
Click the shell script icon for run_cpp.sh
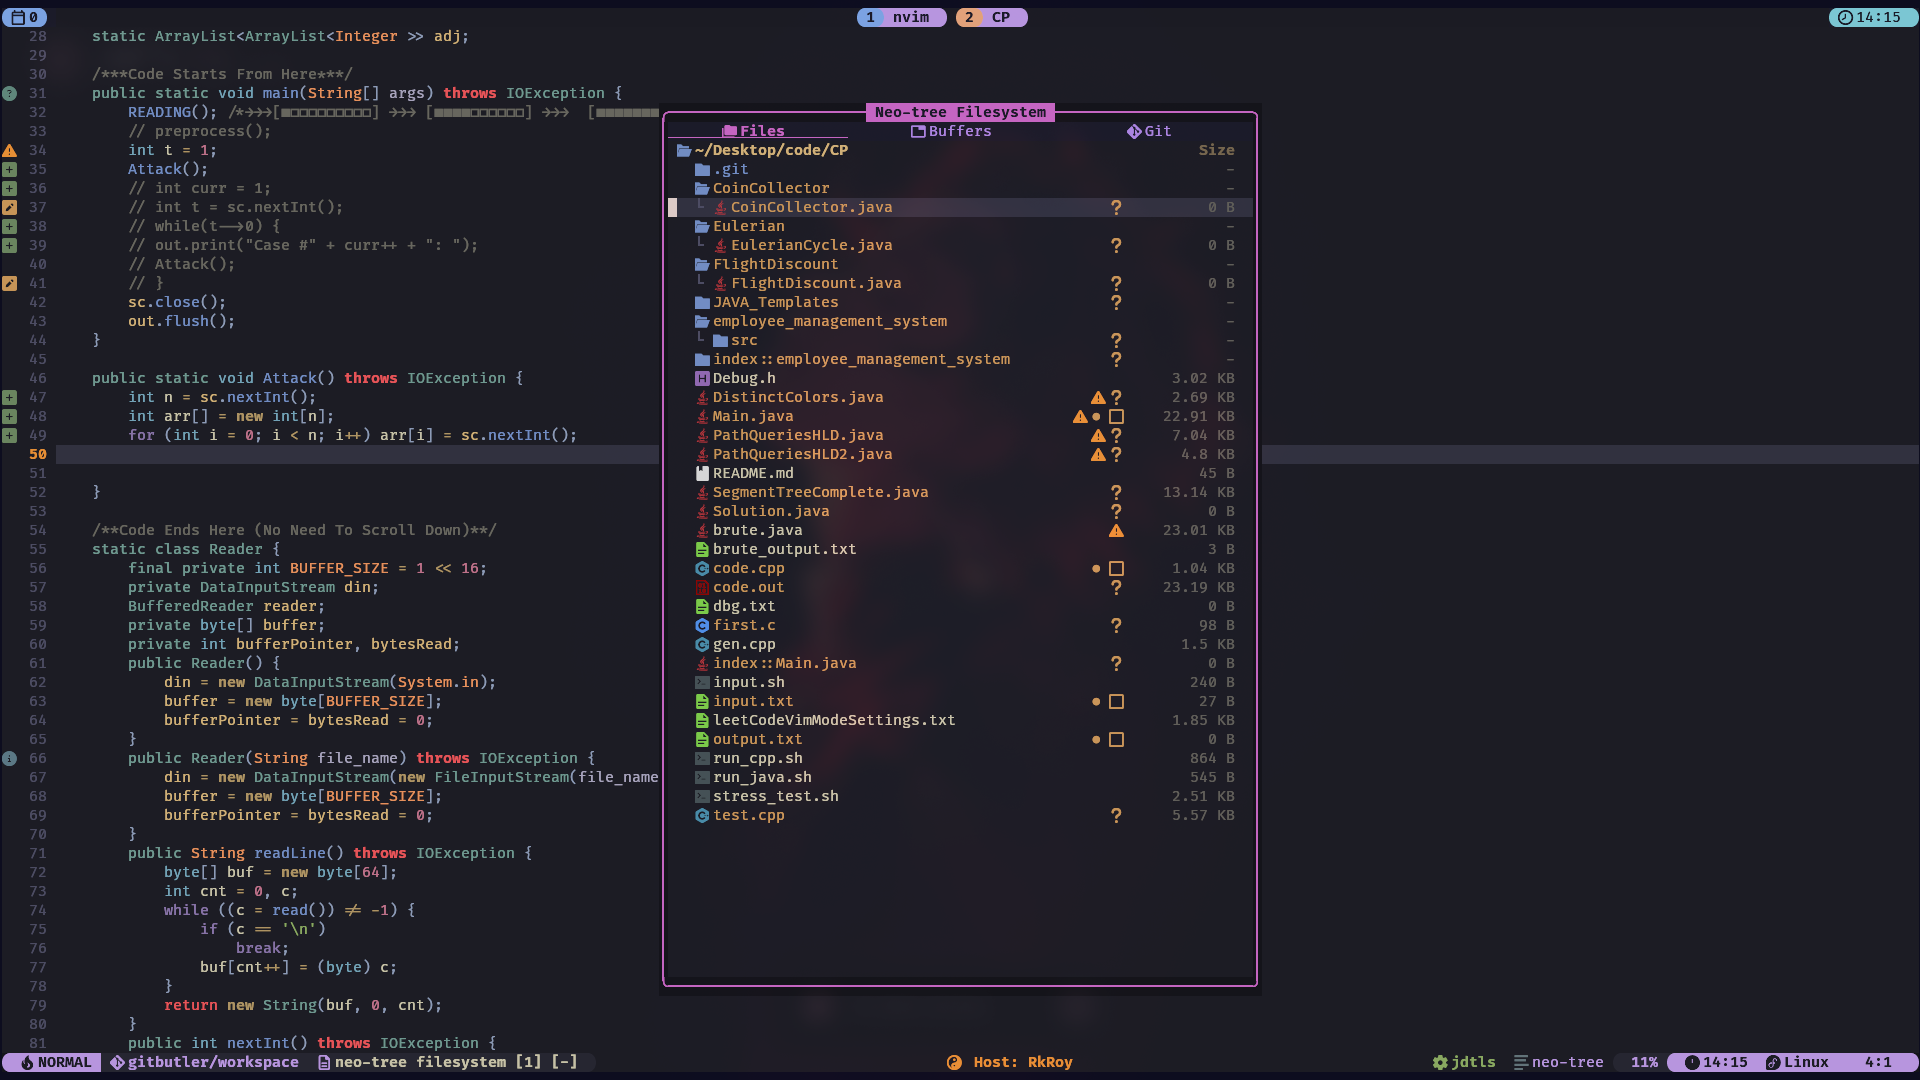(x=702, y=759)
